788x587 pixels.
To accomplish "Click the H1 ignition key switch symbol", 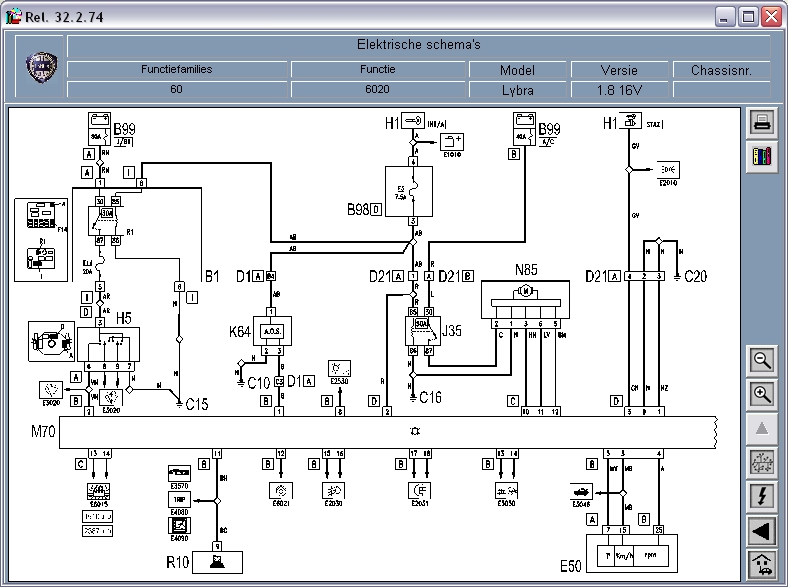I will [413, 121].
